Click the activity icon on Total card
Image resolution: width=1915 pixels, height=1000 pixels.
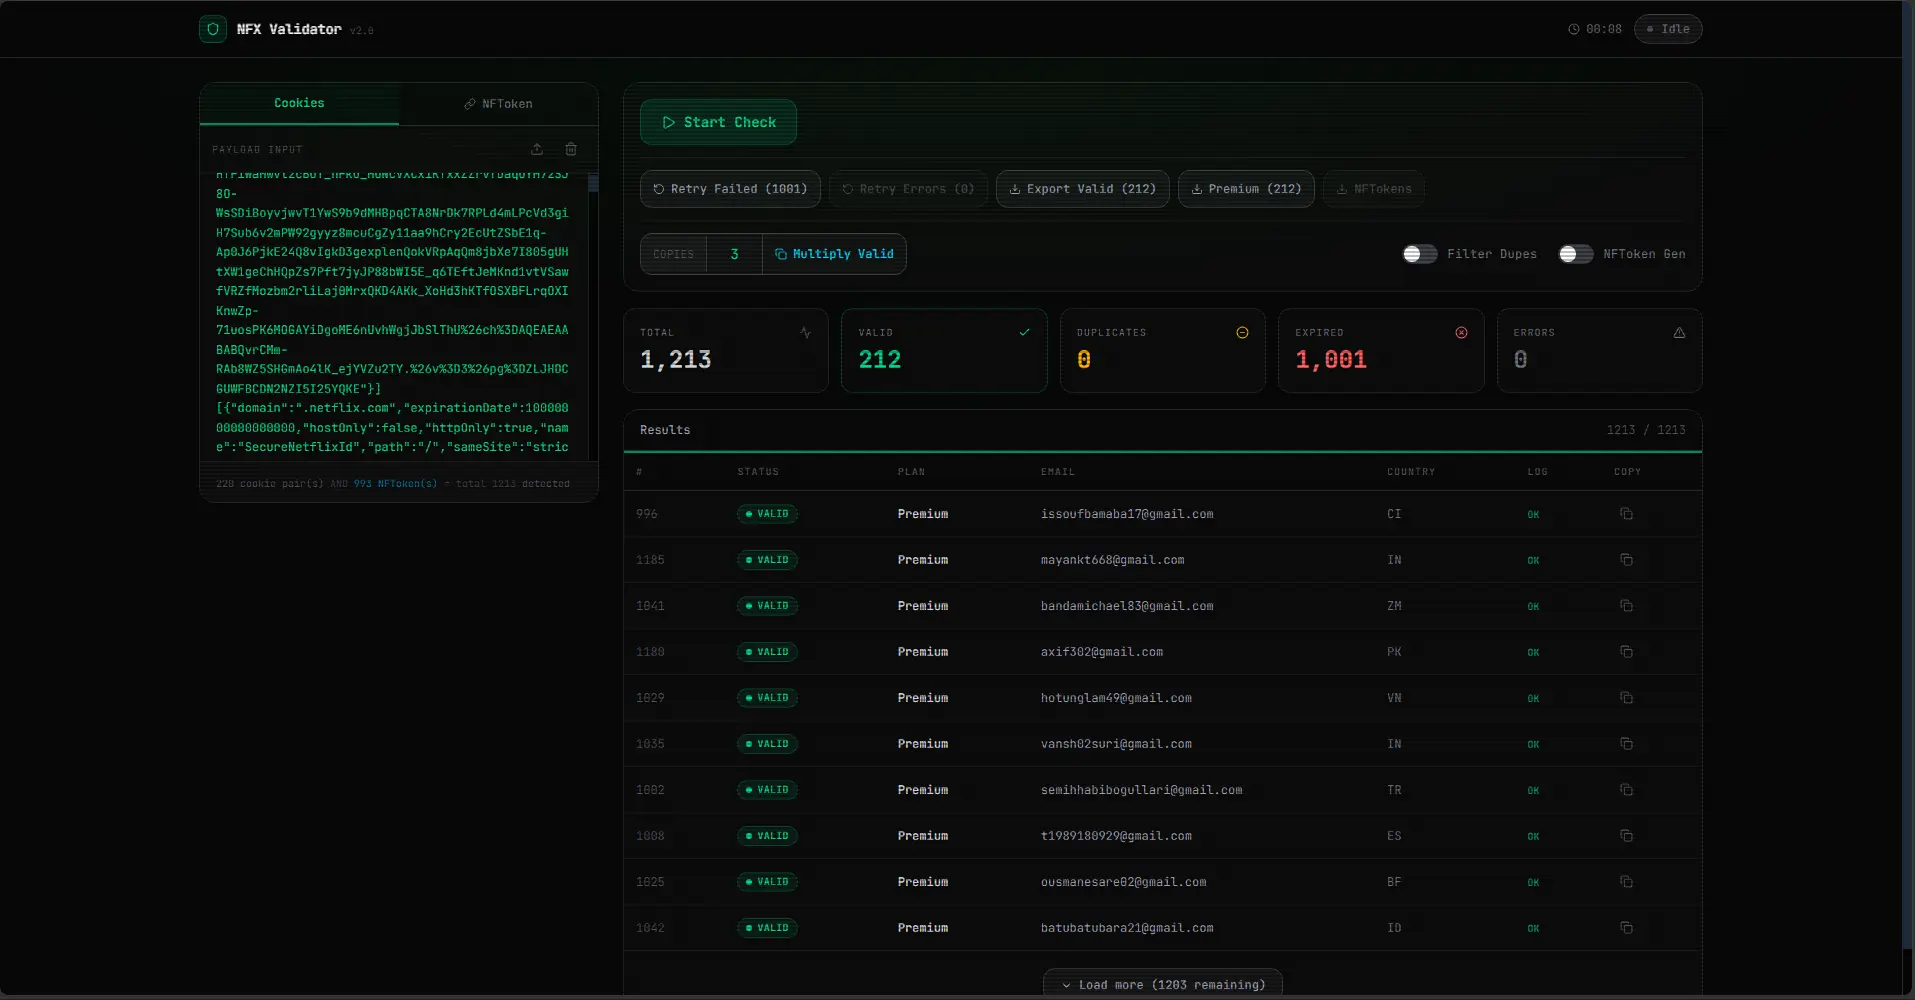coord(805,333)
